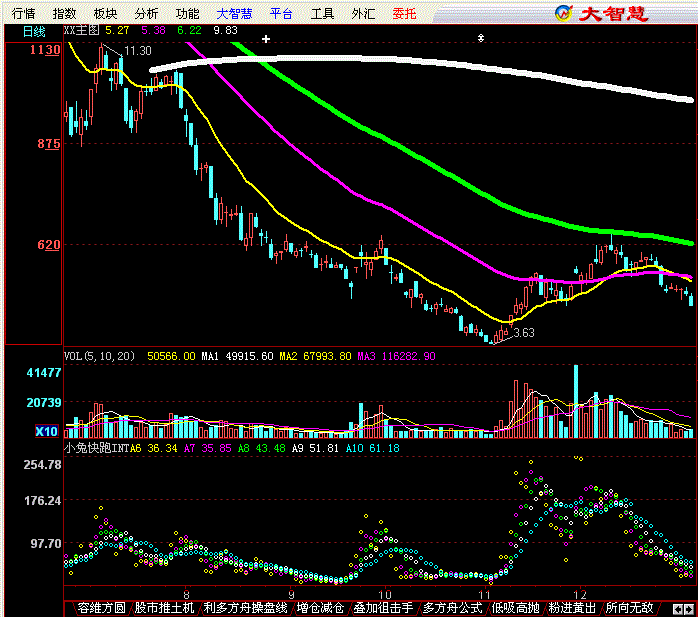The height and width of the screenshot is (617, 698).
Task: Click the 20739 volume axis label
Action: 44,403
